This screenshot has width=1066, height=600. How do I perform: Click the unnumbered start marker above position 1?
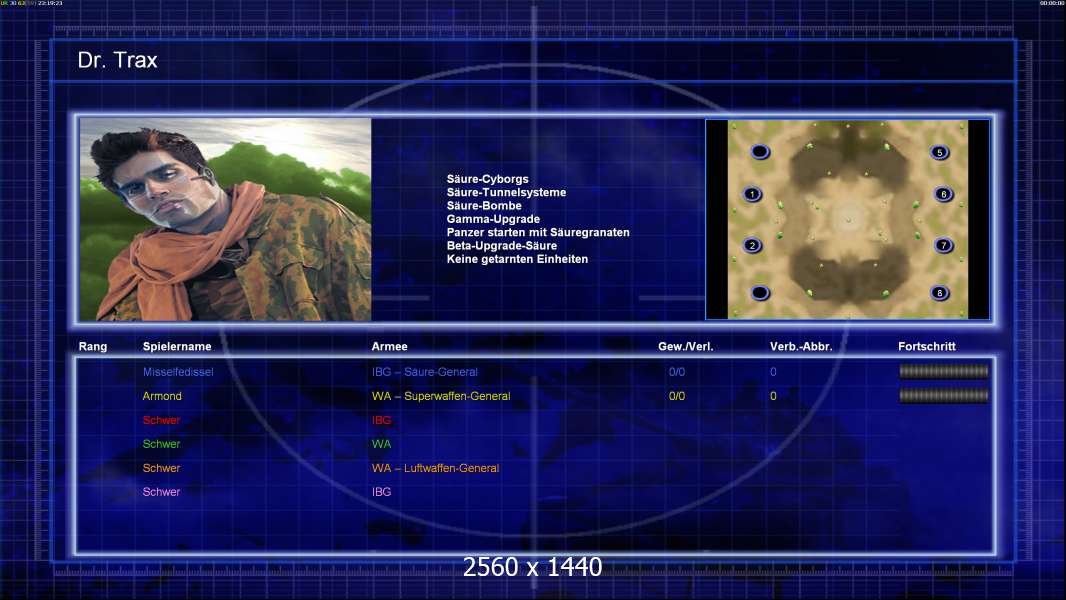pyautogui.click(x=760, y=152)
